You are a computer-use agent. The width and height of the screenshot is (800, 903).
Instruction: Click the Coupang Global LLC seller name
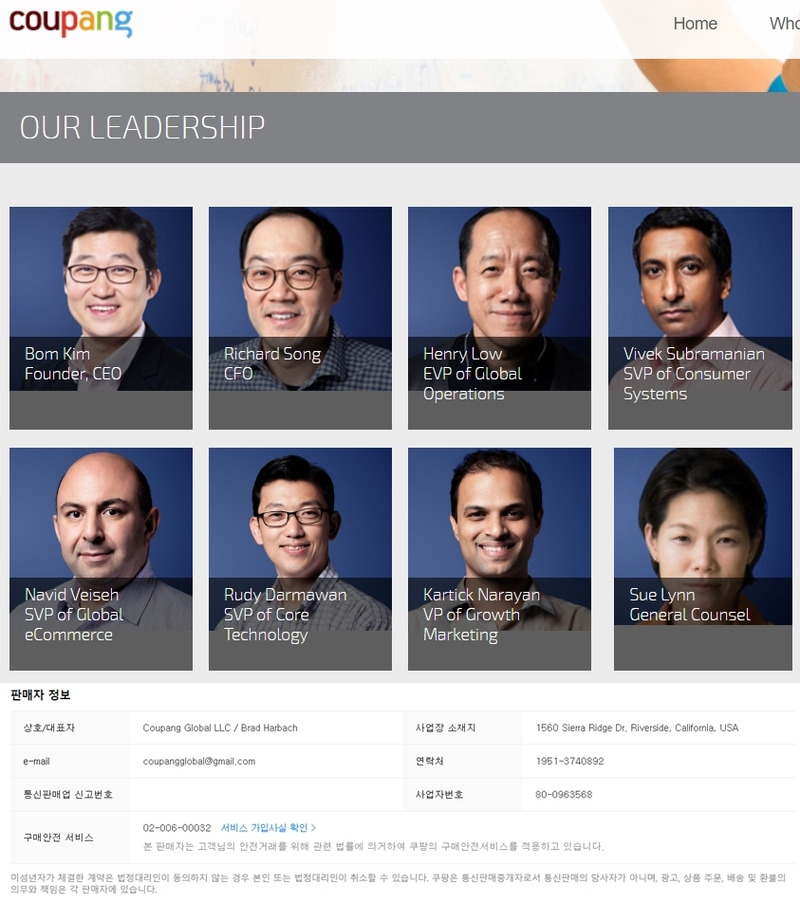click(x=186, y=728)
